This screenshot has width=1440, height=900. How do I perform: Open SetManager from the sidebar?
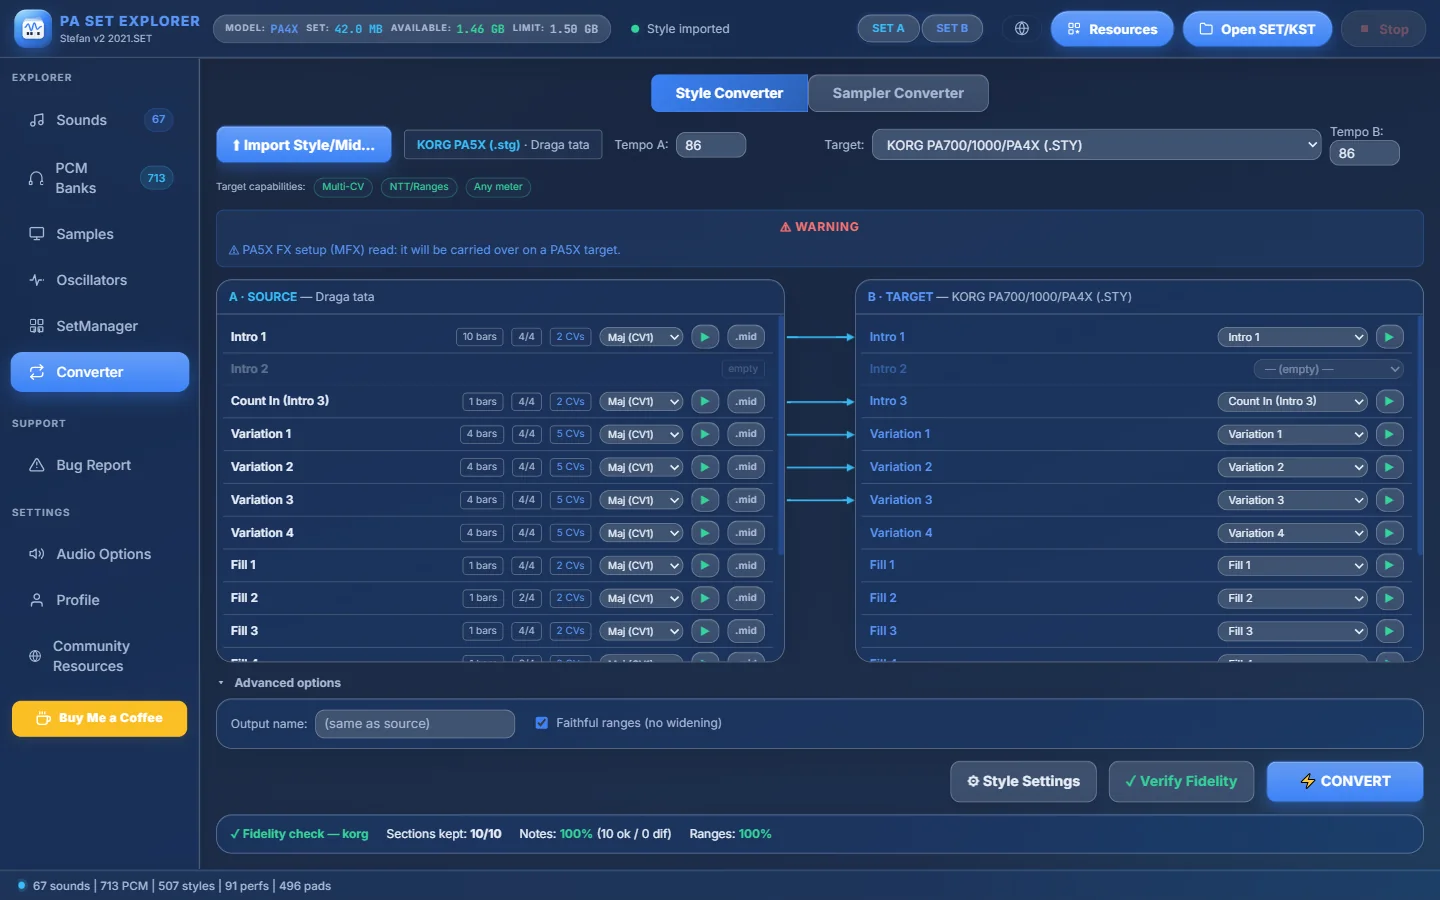click(100, 326)
